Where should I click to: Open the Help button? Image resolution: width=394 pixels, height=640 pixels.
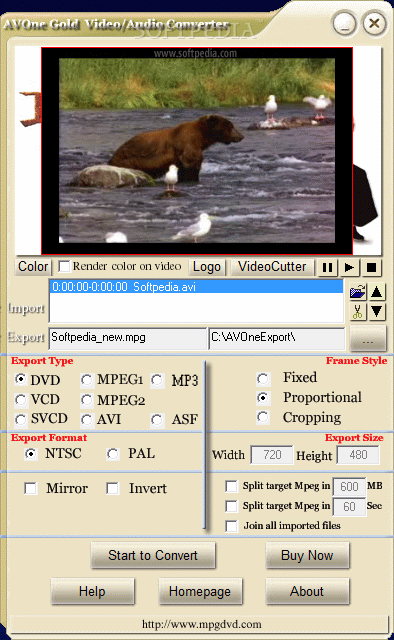pos(92,591)
